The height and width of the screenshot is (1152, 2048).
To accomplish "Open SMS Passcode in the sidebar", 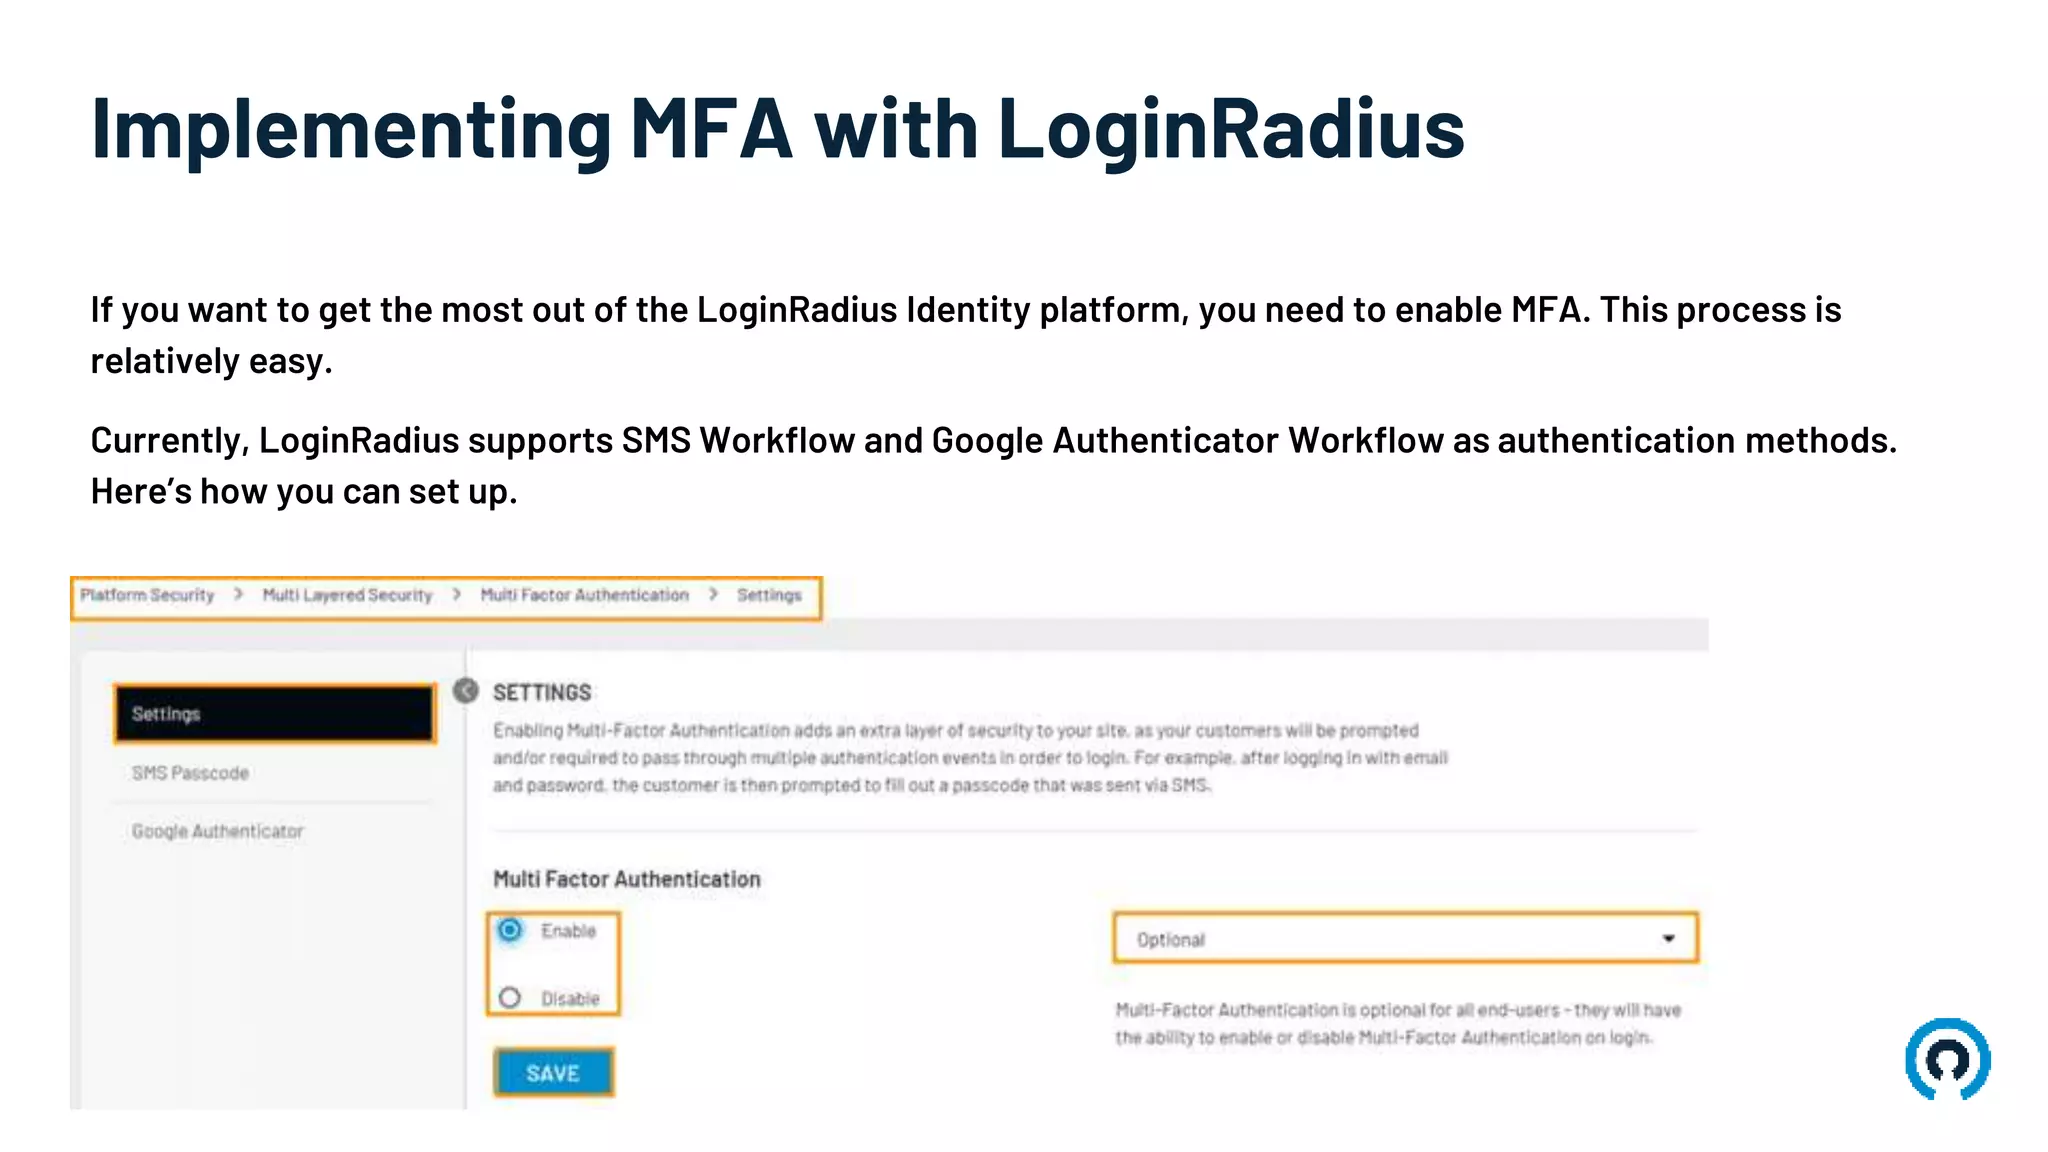I will 190,773.
